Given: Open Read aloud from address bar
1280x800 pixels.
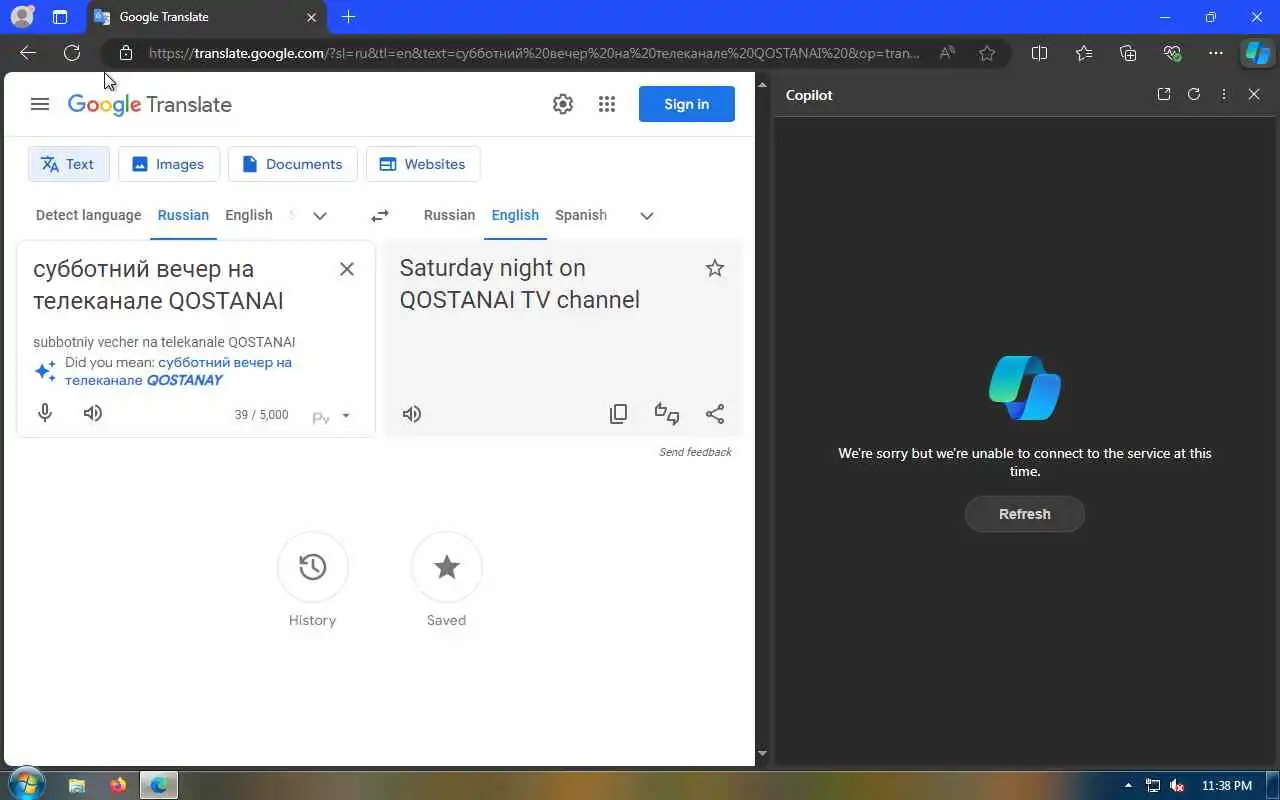Looking at the screenshot, I should 947,53.
